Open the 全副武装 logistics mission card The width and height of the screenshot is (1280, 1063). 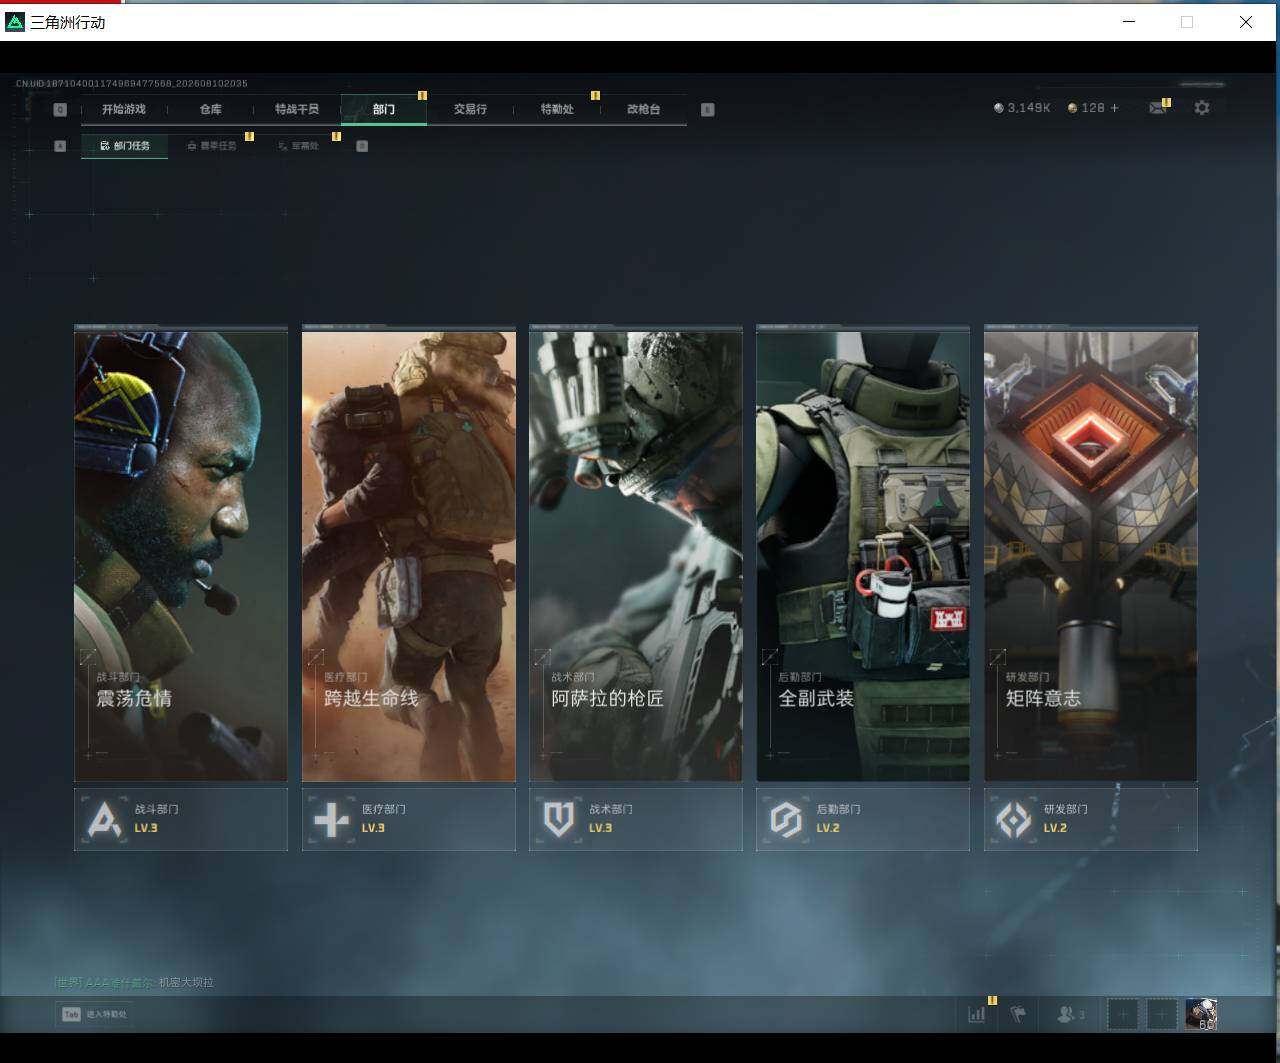(863, 556)
